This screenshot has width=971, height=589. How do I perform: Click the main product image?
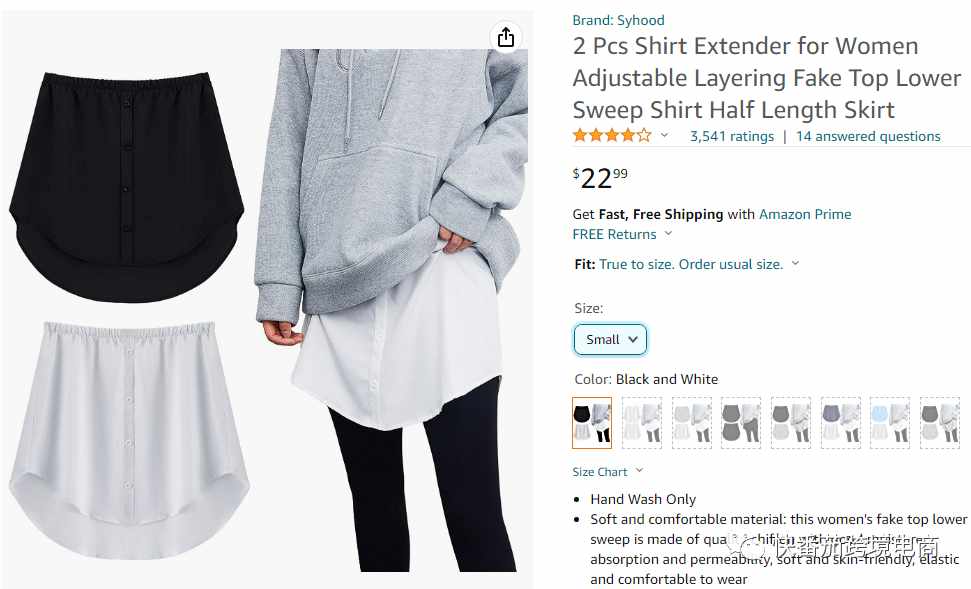pyautogui.click(x=268, y=297)
